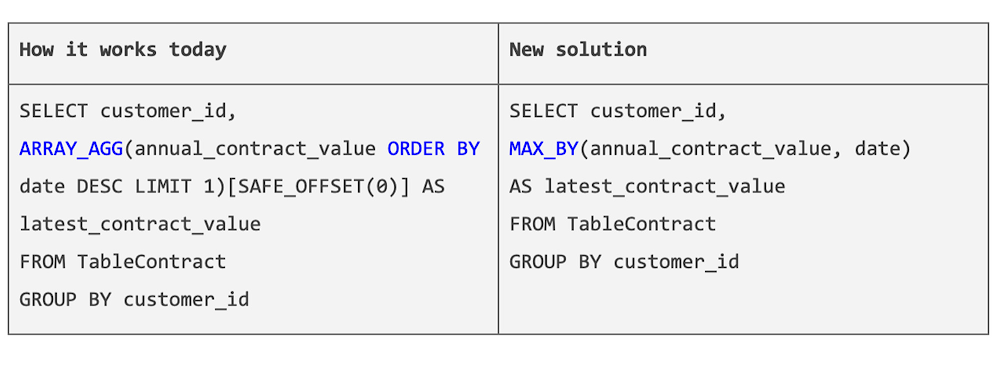This screenshot has height=365, width=1000.
Task: Click the "New solution" column header
Action: 578,50
